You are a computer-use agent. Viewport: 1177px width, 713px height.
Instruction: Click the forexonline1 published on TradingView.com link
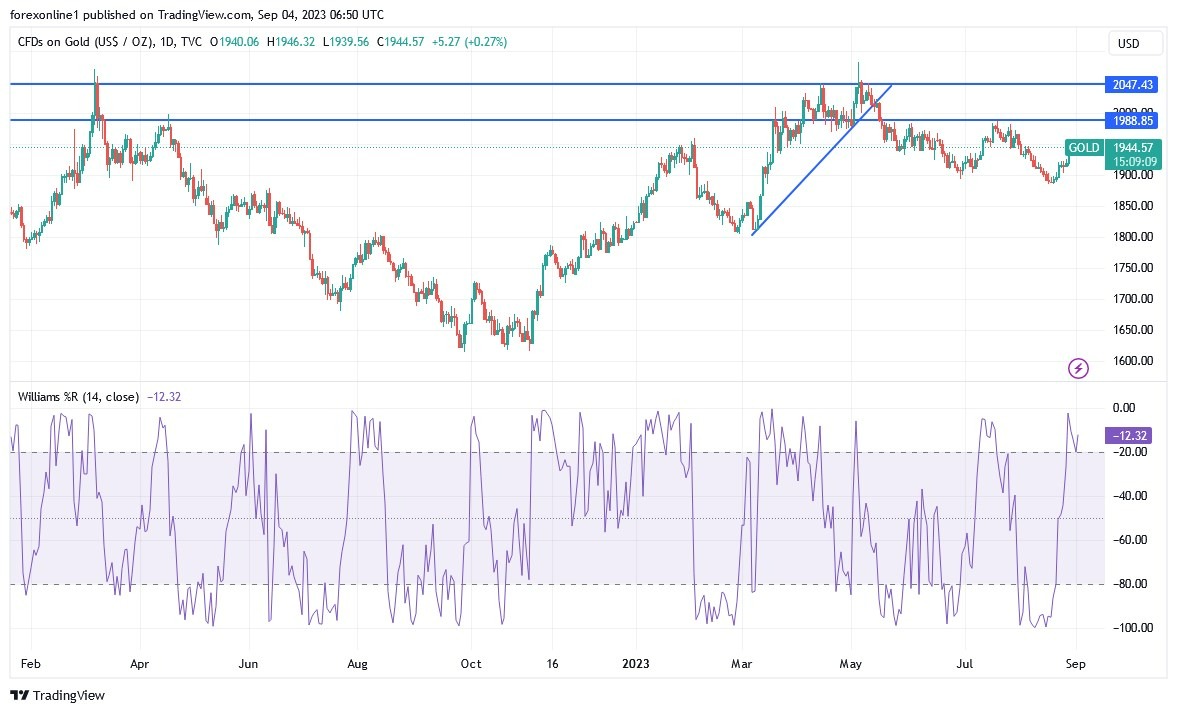click(x=110, y=15)
